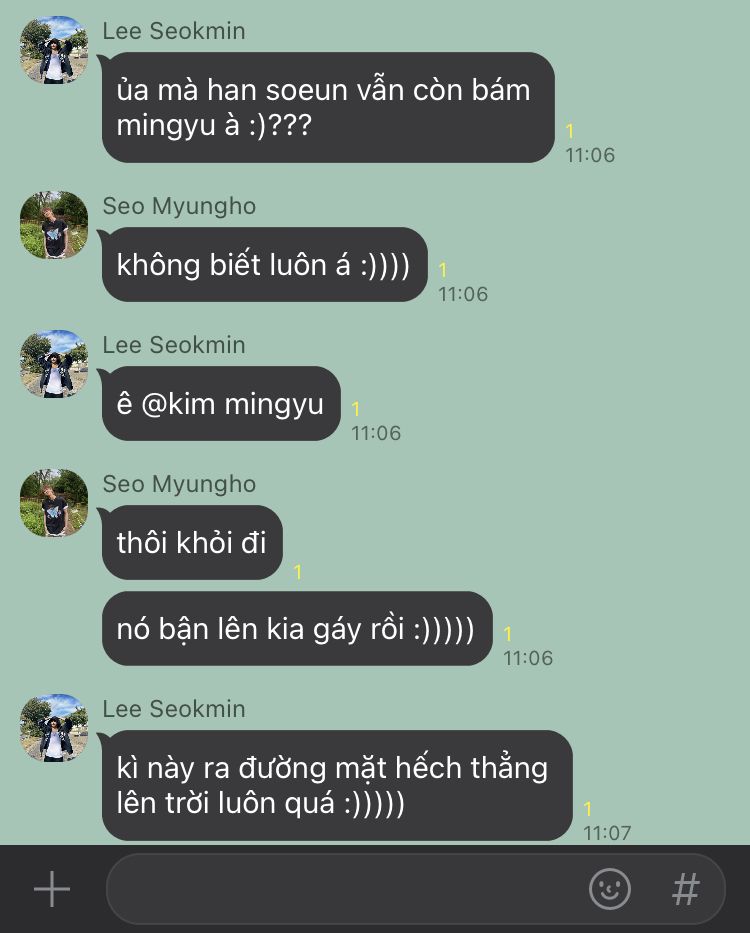Tap the hashtag search icon
750x933 pixels.
coord(686,889)
